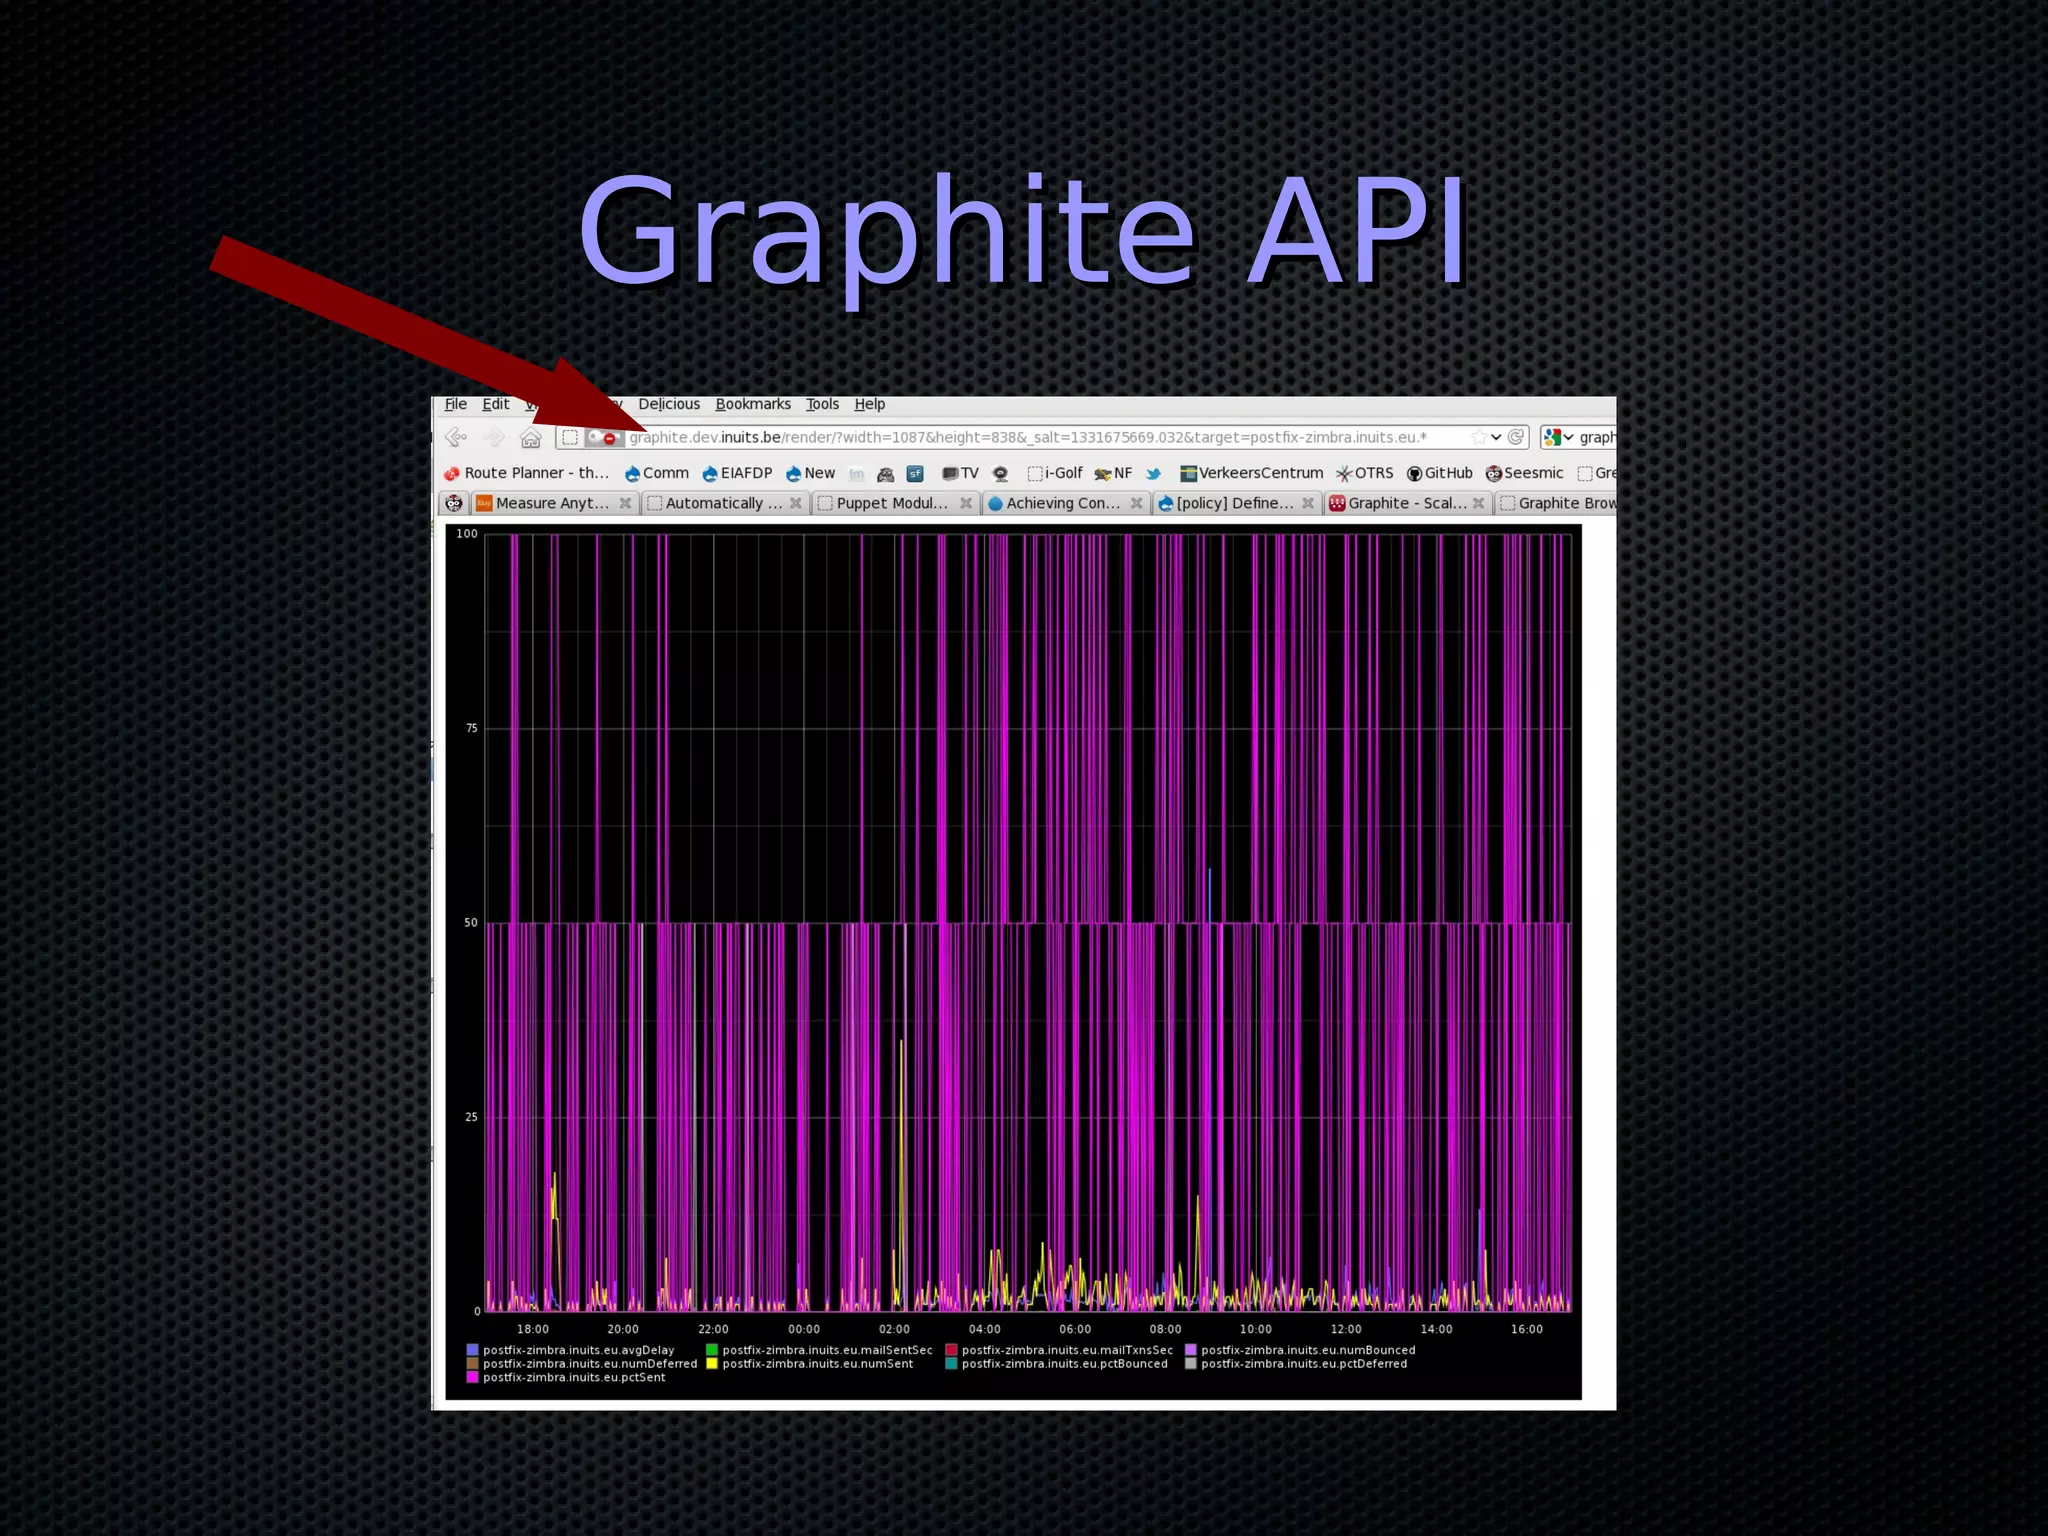Open the VerkeersCentrum bookmark
The height and width of the screenshot is (1536, 2048).
click(1251, 473)
